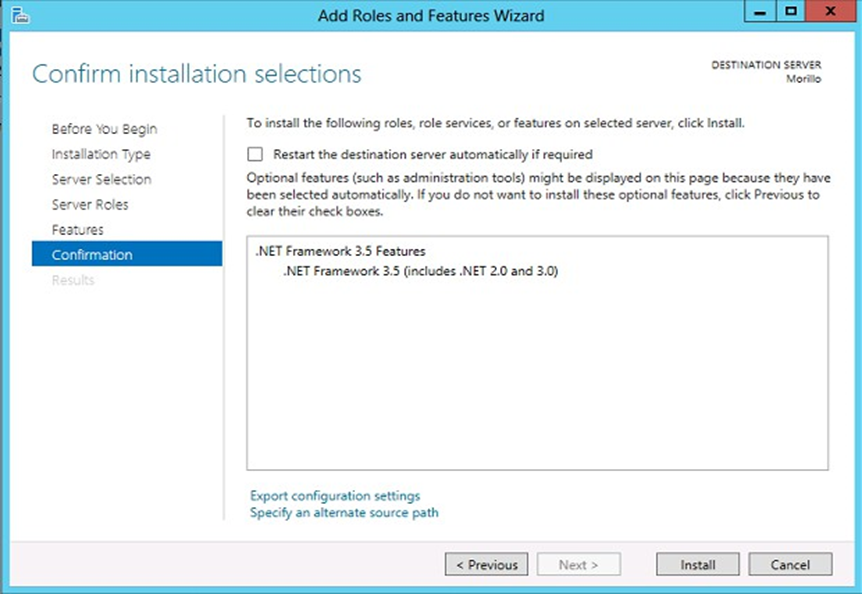Open the Installation Type step
Image resolution: width=862 pixels, height=594 pixels.
pos(101,154)
